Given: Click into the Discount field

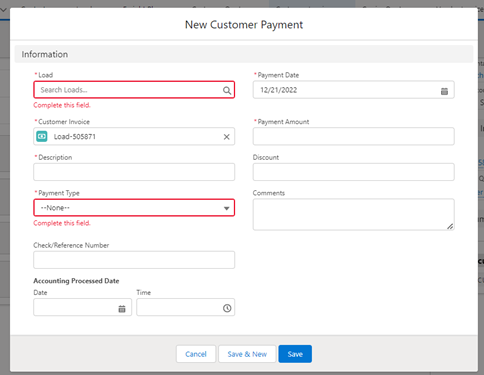Looking at the screenshot, I should tap(353, 172).
